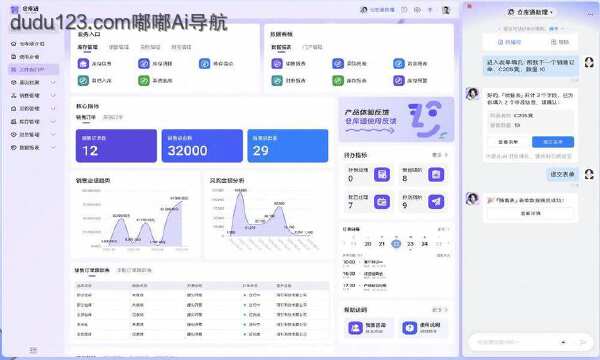Open the purple house-shaped shortcut in business entry
The height and width of the screenshot is (360, 600).
(83, 63)
